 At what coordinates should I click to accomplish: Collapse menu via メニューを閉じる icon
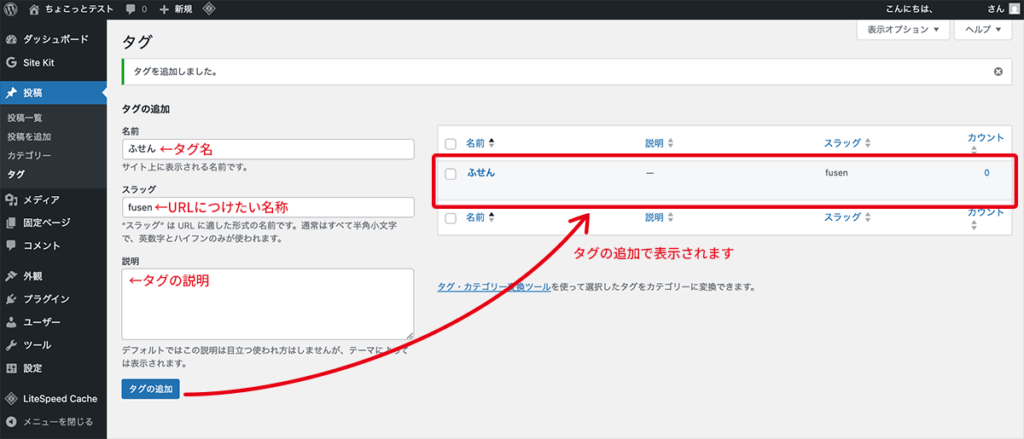click(12, 421)
